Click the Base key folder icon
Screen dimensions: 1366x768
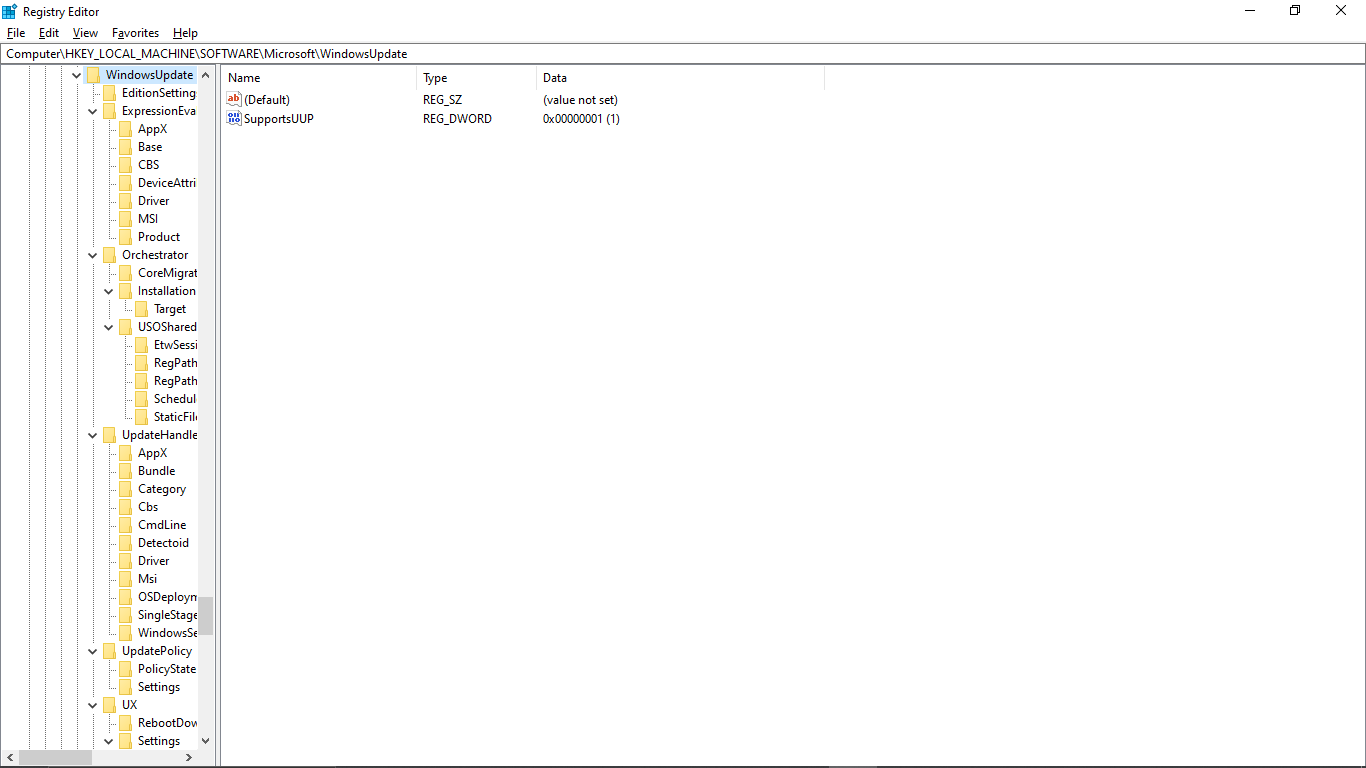[126, 147]
